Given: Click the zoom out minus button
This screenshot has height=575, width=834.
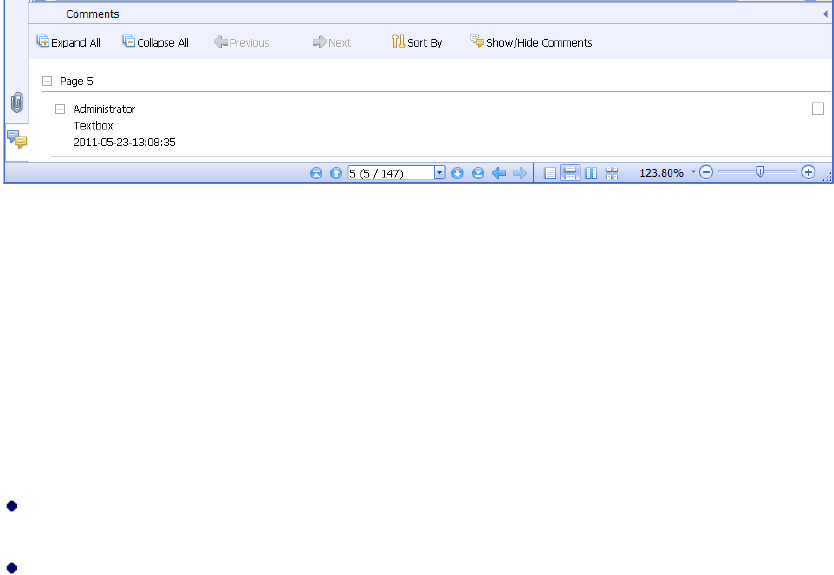Looking at the screenshot, I should 706,172.
